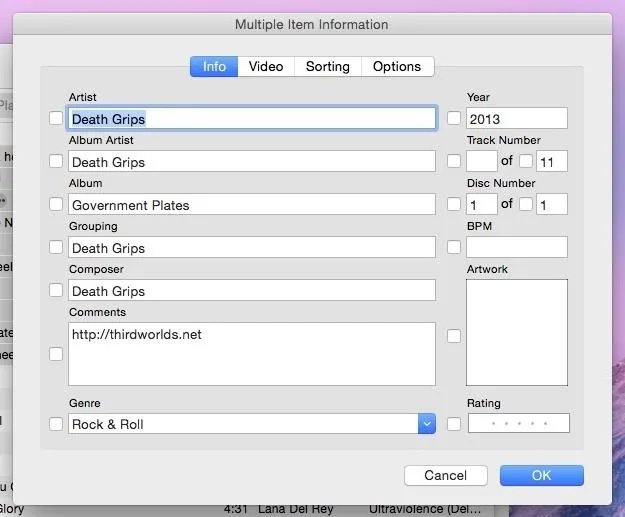
Task: Expand the Genre dropdown arrow
Action: (426, 424)
